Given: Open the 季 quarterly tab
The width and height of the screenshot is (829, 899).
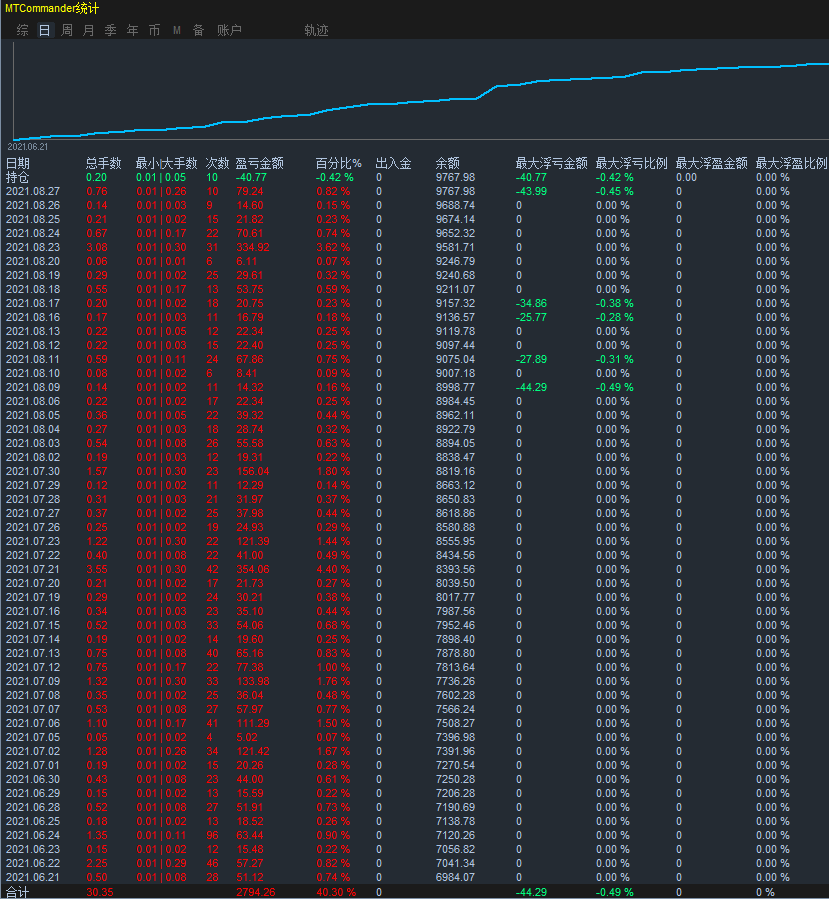Looking at the screenshot, I should tap(110, 30).
